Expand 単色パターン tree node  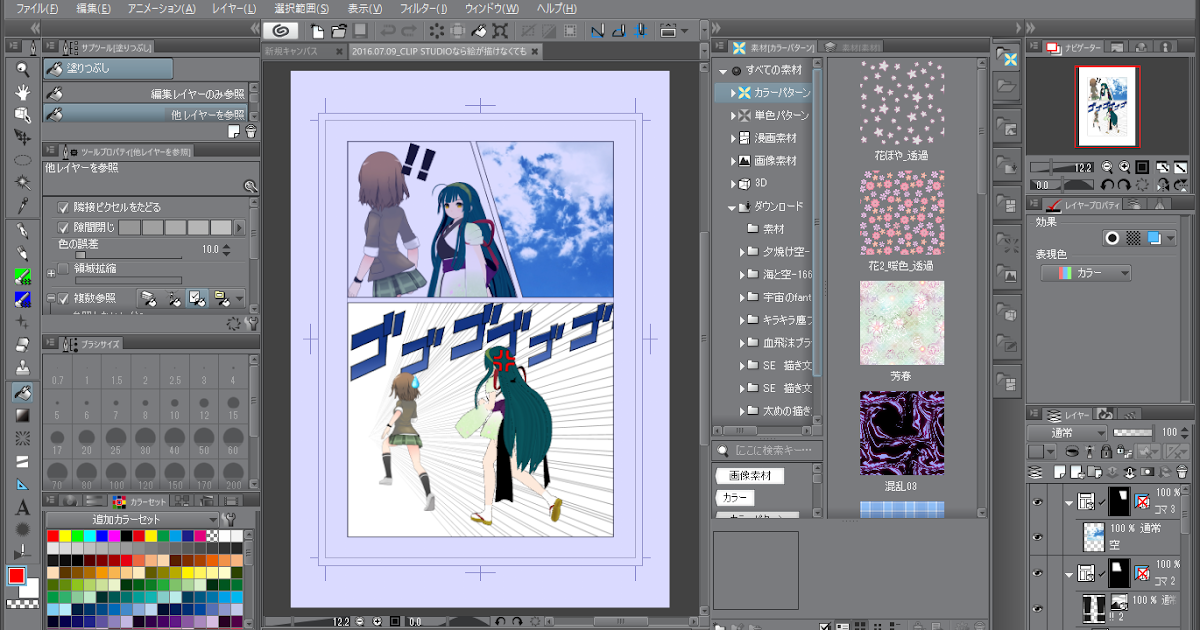(733, 115)
